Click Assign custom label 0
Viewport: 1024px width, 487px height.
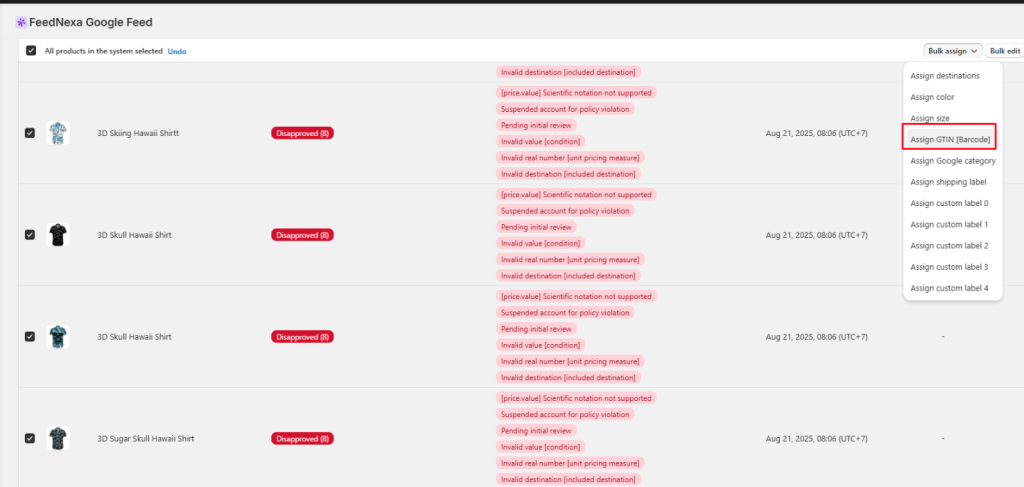tap(949, 203)
